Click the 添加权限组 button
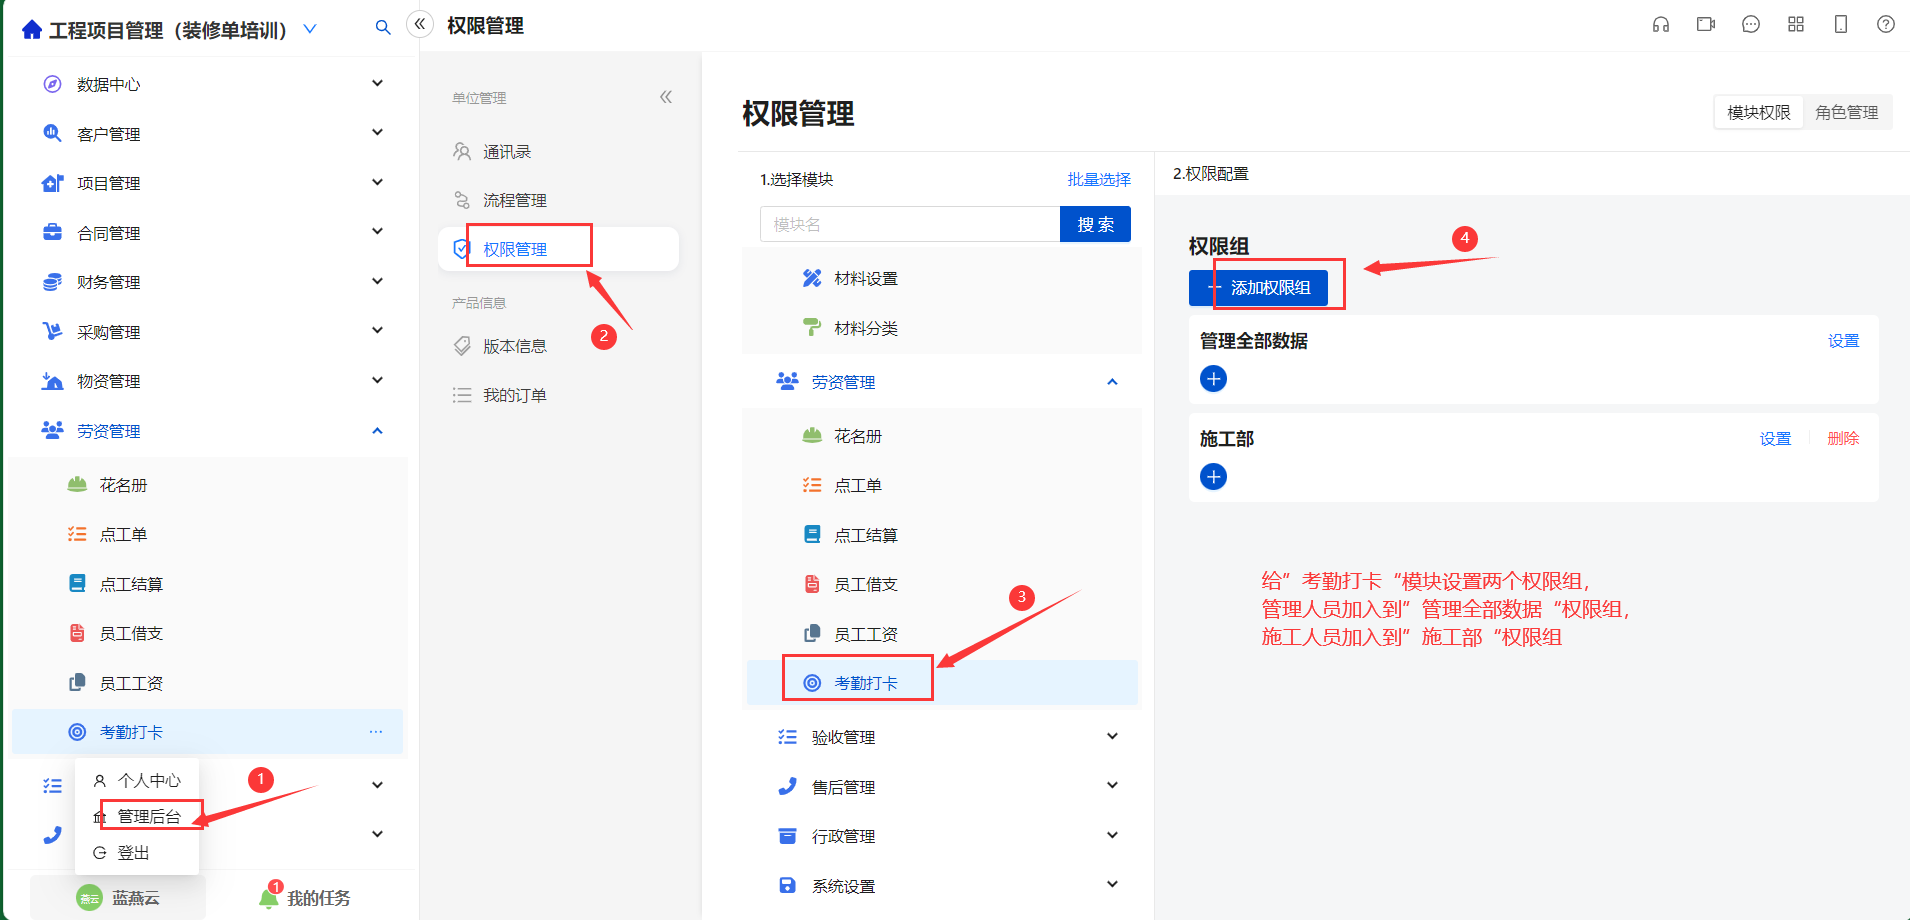 (x=1258, y=288)
